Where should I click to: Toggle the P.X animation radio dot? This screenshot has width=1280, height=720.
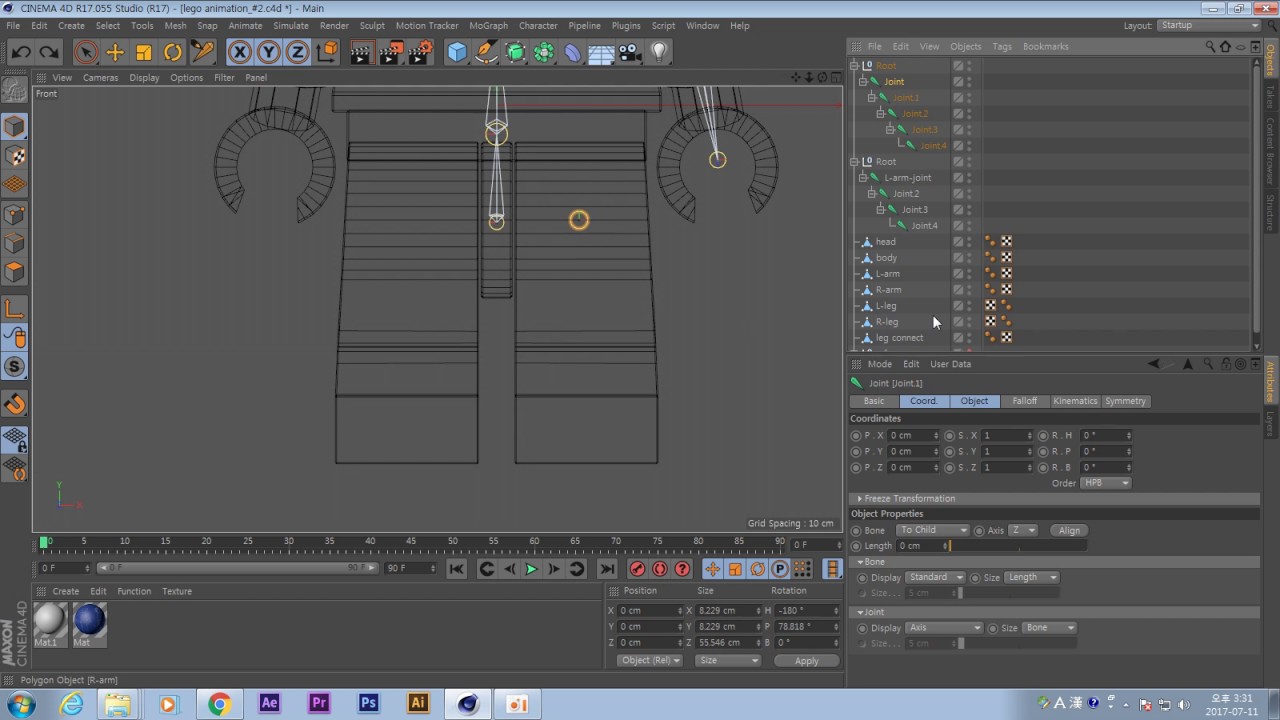[x=856, y=436]
